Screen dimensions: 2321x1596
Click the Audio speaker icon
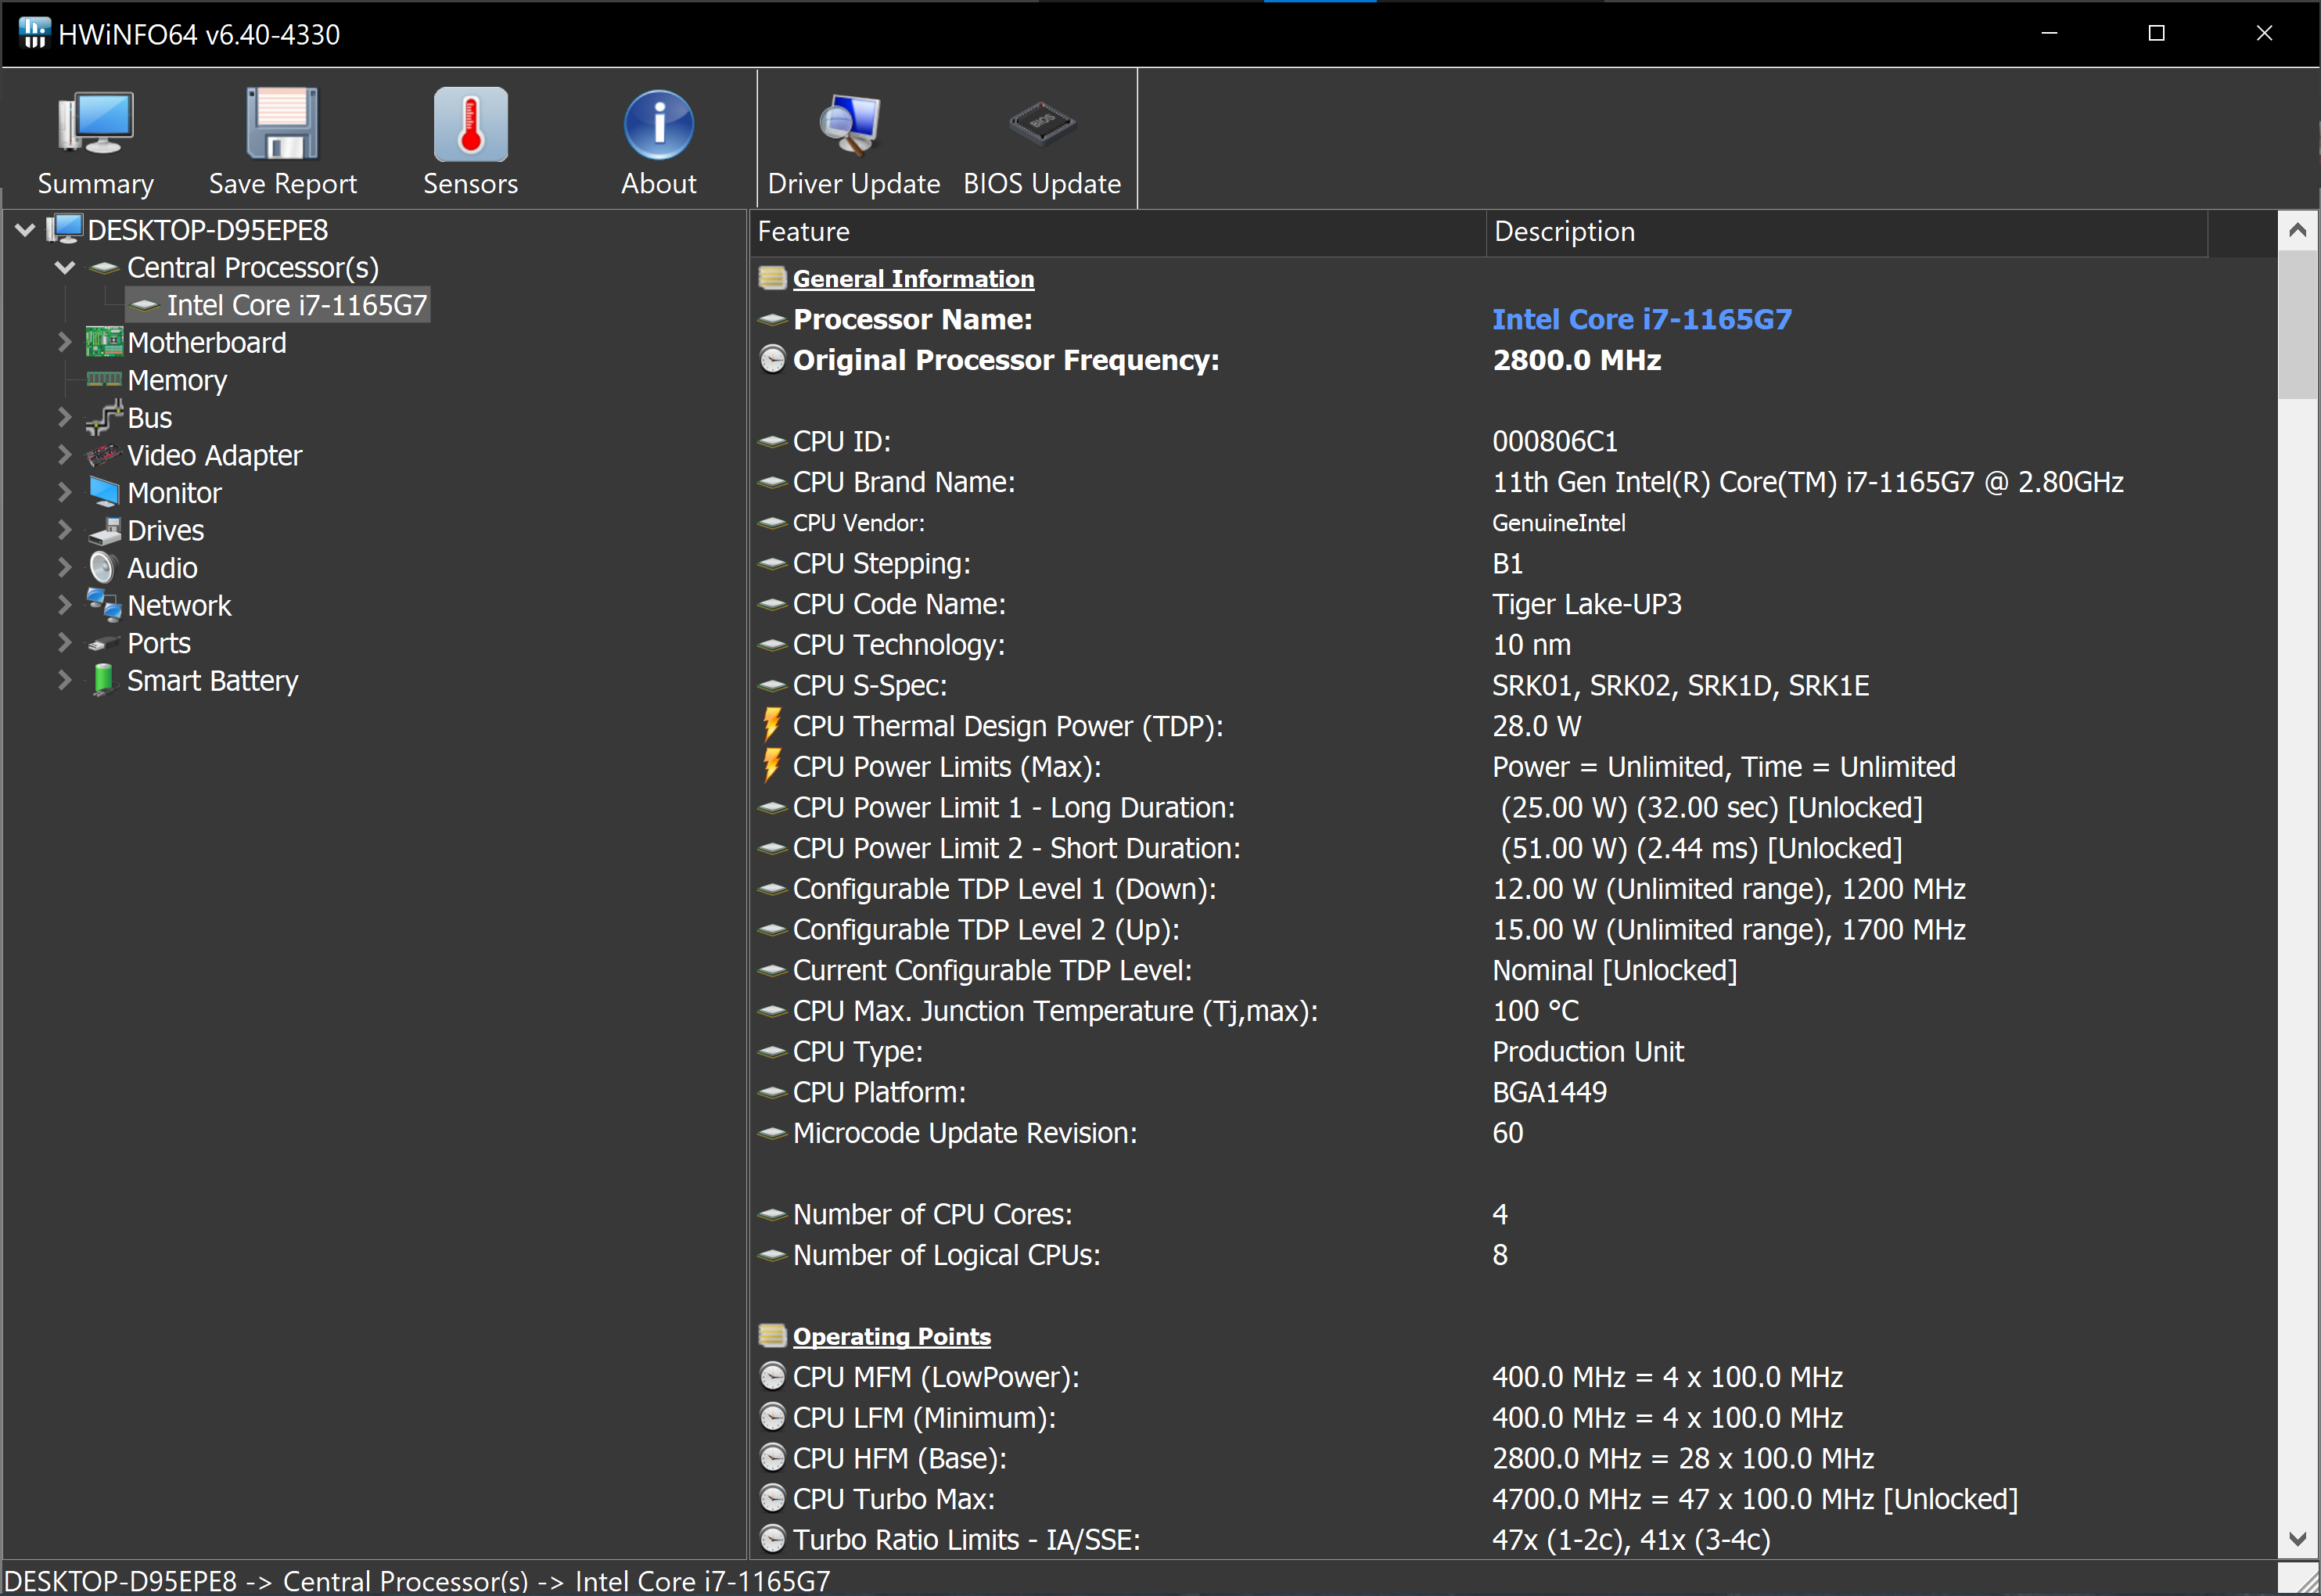pyautogui.click(x=103, y=568)
